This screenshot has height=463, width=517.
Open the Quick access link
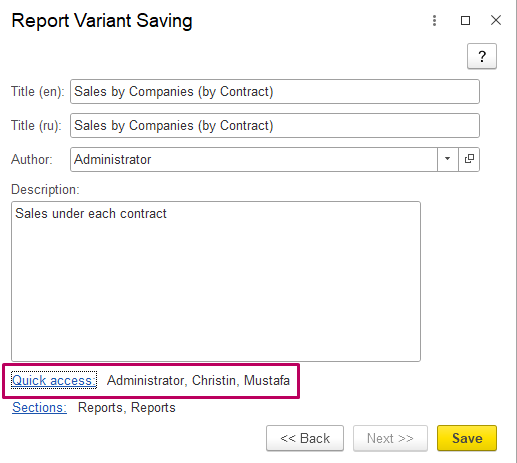(54, 380)
